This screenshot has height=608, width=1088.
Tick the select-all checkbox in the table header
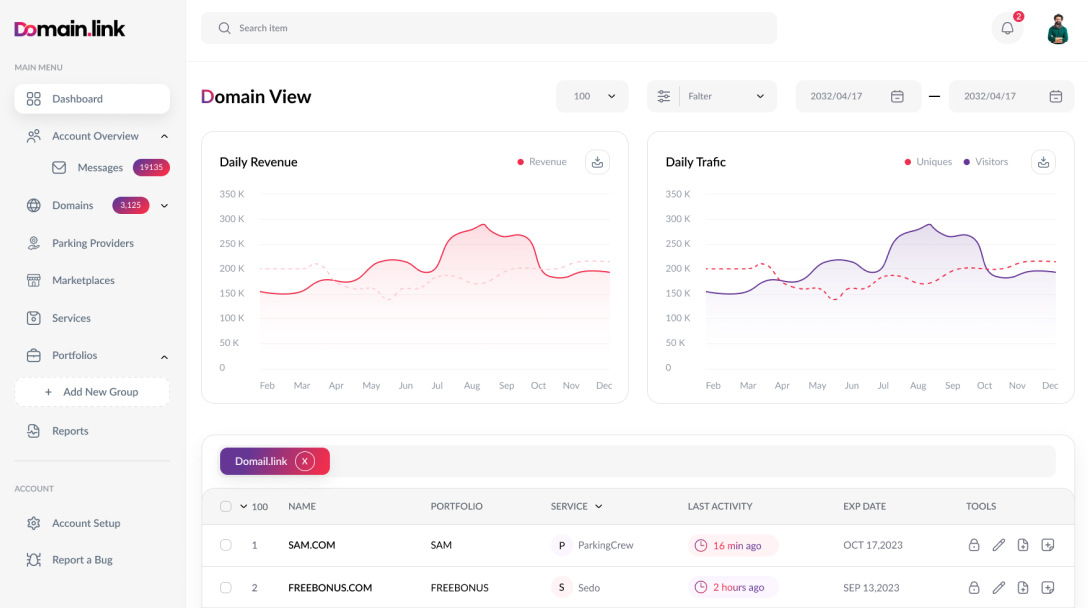click(225, 506)
